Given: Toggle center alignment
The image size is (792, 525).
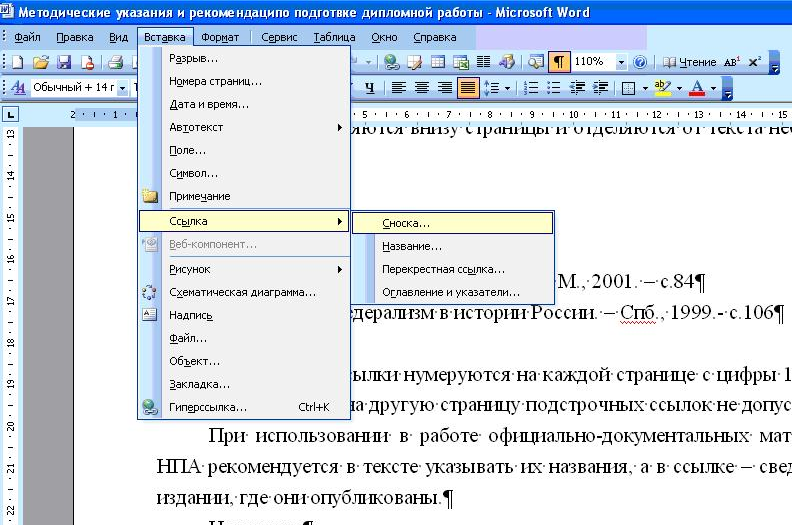Looking at the screenshot, I should coord(422,88).
